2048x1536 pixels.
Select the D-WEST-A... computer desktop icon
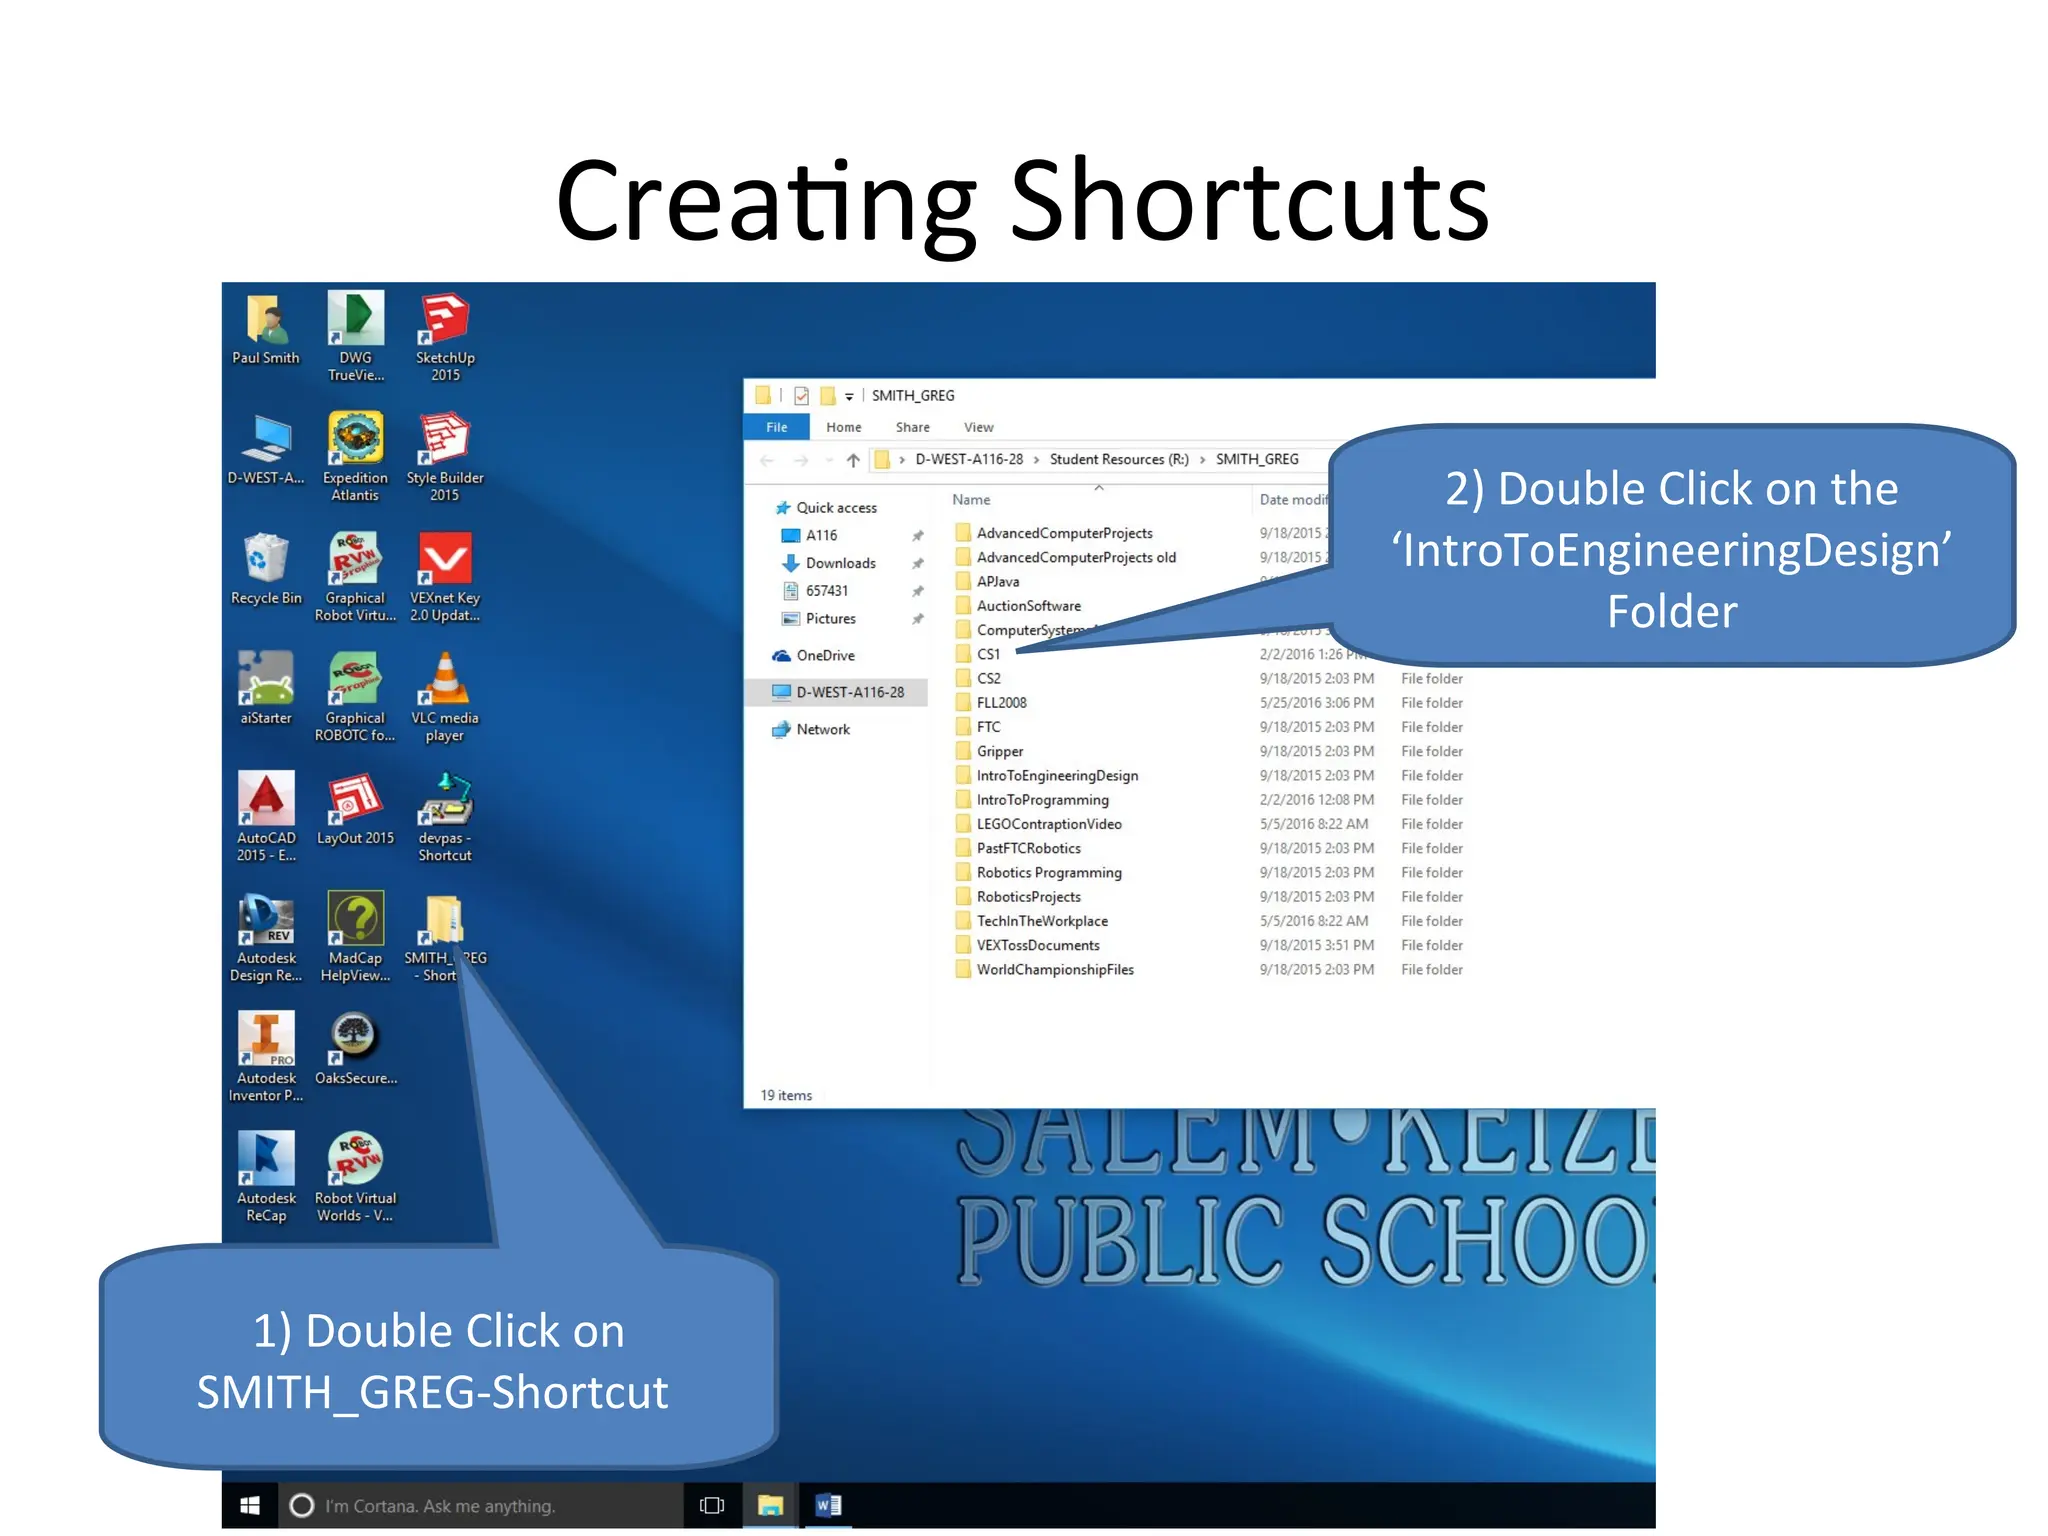(266, 449)
